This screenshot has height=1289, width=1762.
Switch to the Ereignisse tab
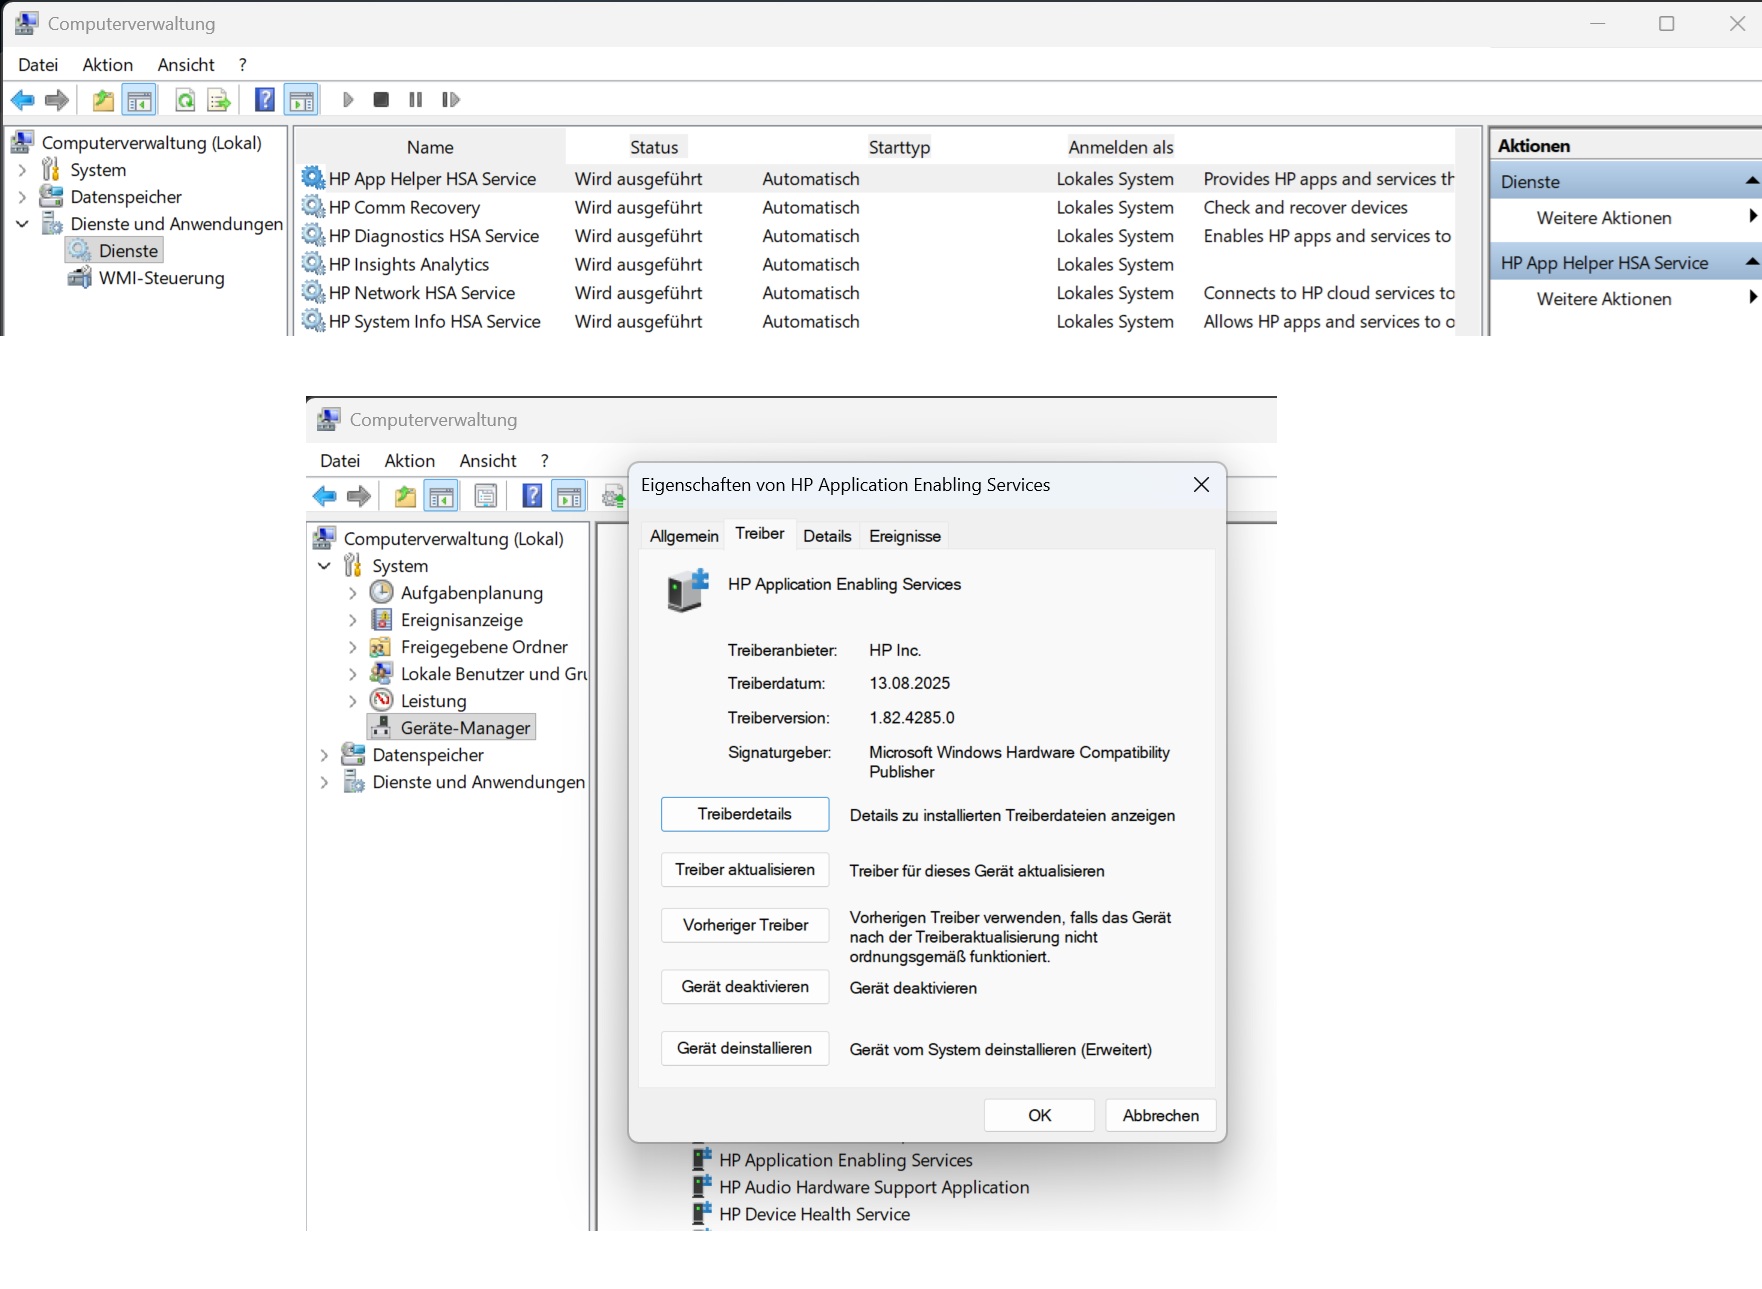pos(905,536)
